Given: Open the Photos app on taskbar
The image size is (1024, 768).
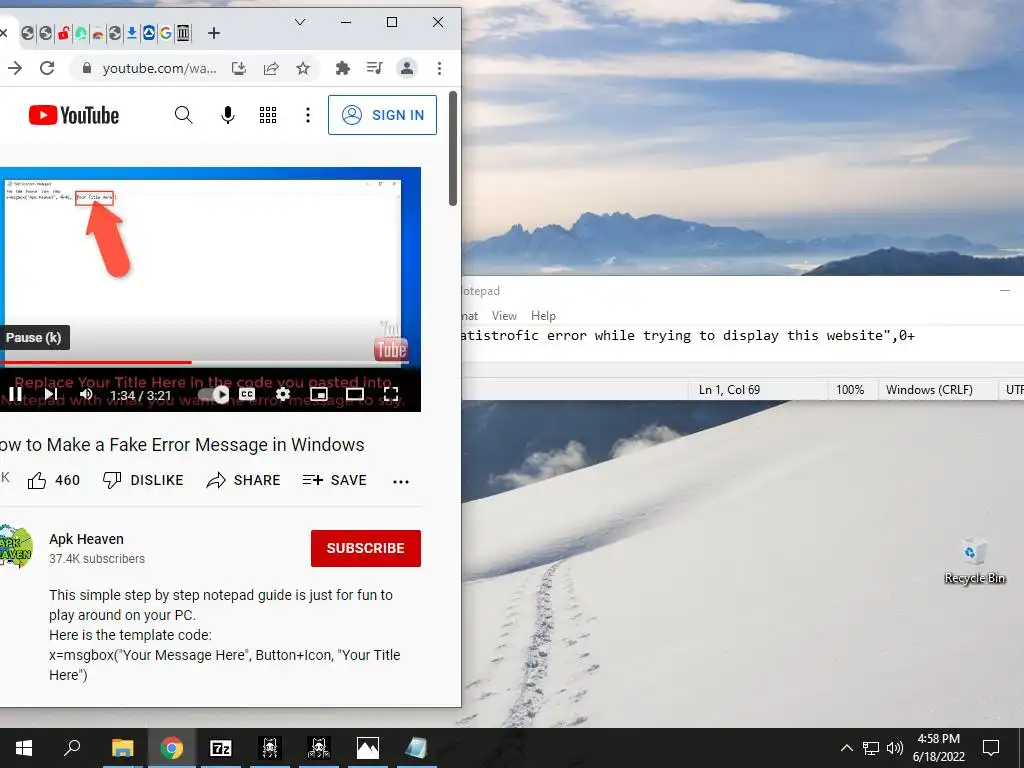Looking at the screenshot, I should pos(368,748).
